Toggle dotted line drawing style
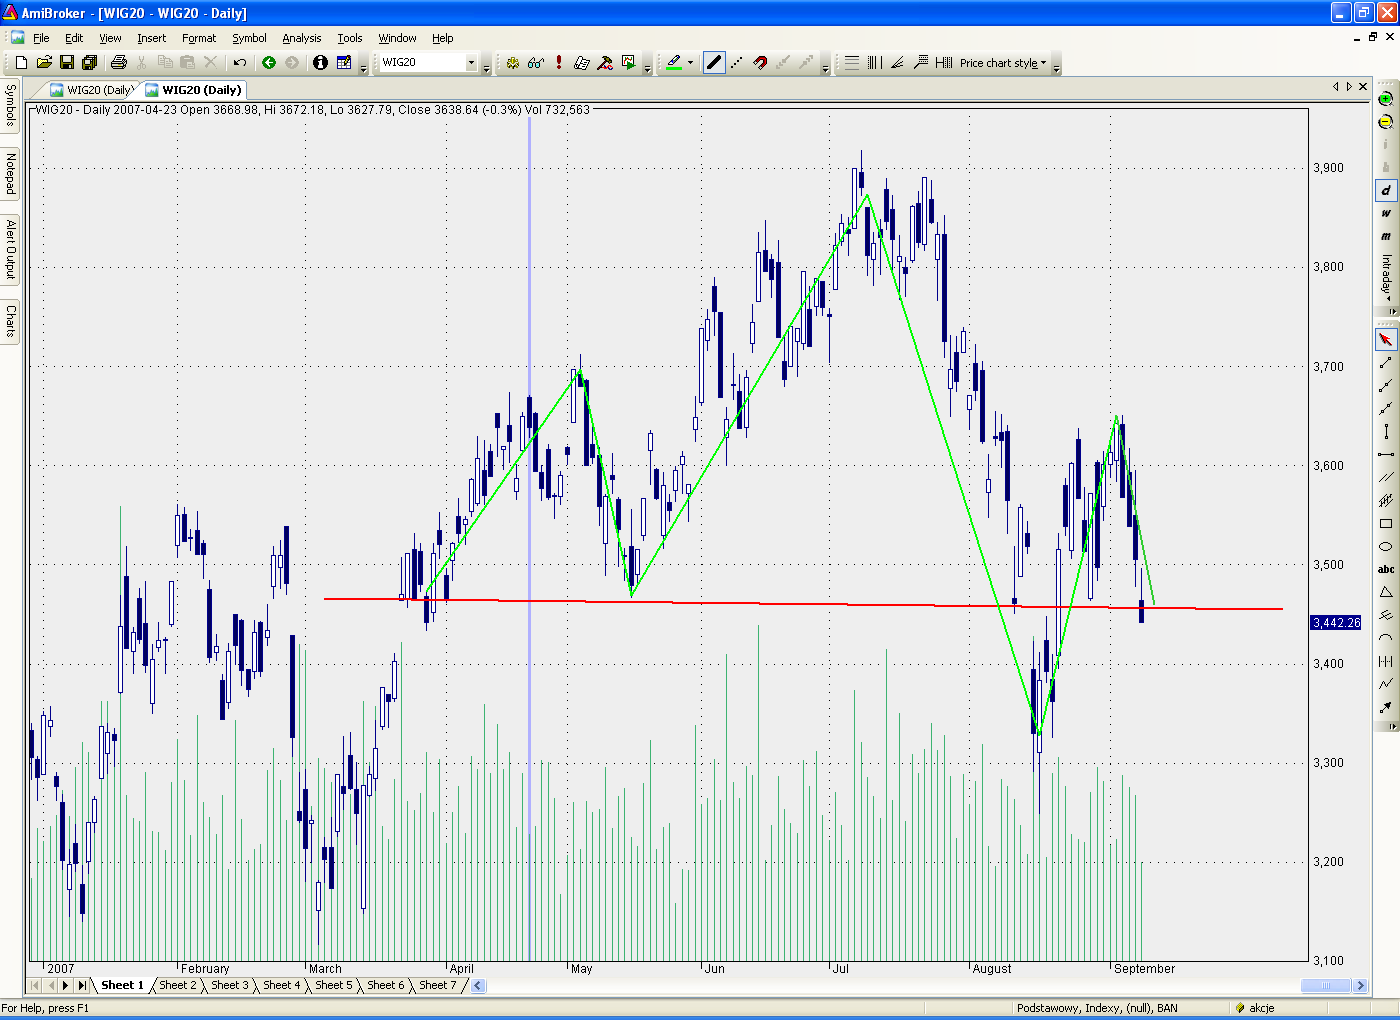This screenshot has height=1020, width=1400. 737,63
